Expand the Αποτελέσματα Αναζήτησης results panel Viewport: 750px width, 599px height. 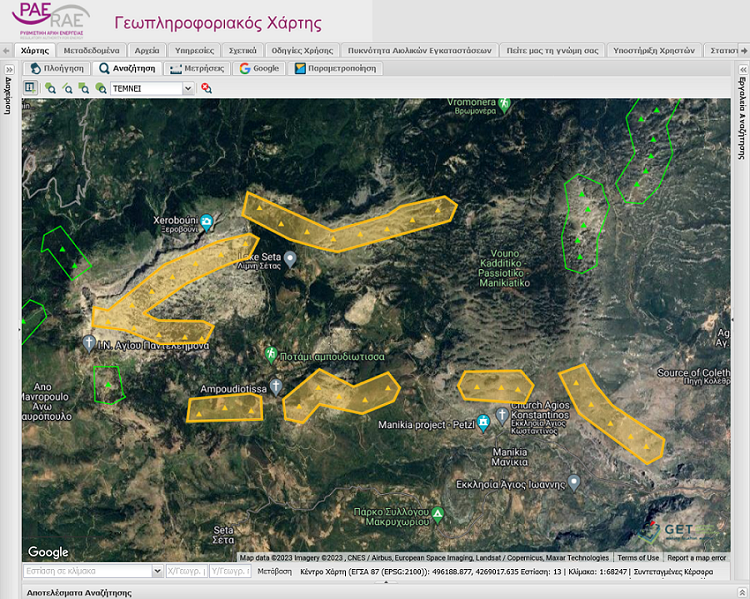coord(742,592)
